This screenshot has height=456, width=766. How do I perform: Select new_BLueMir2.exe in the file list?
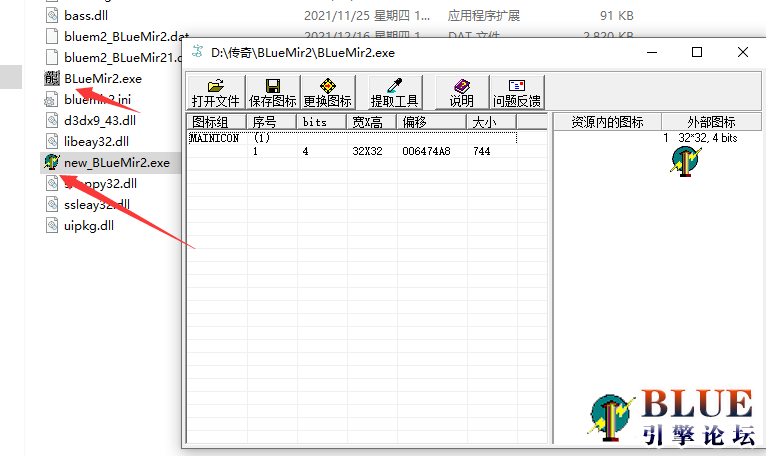point(117,163)
